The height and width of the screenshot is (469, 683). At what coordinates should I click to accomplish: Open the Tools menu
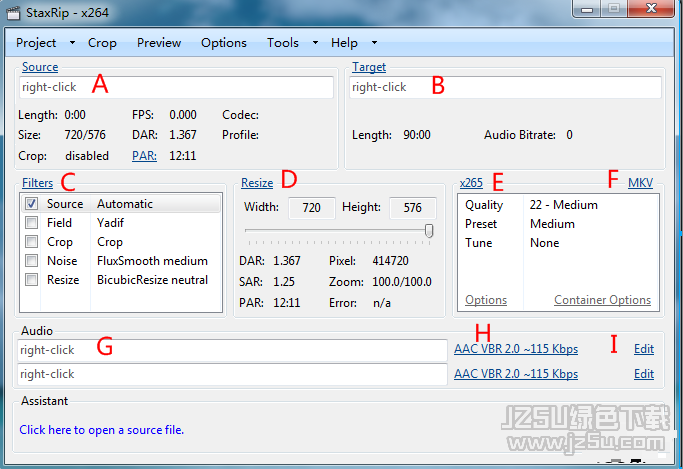point(283,43)
